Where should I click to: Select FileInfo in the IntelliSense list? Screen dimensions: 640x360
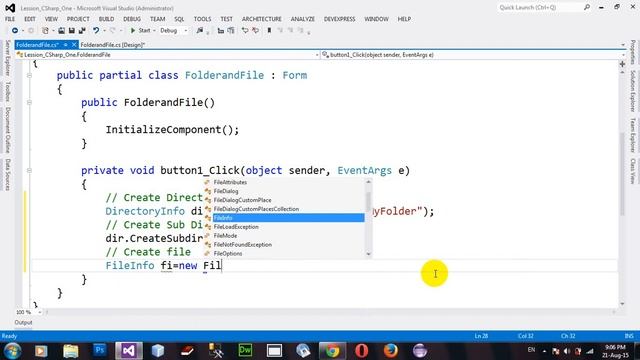coord(284,218)
